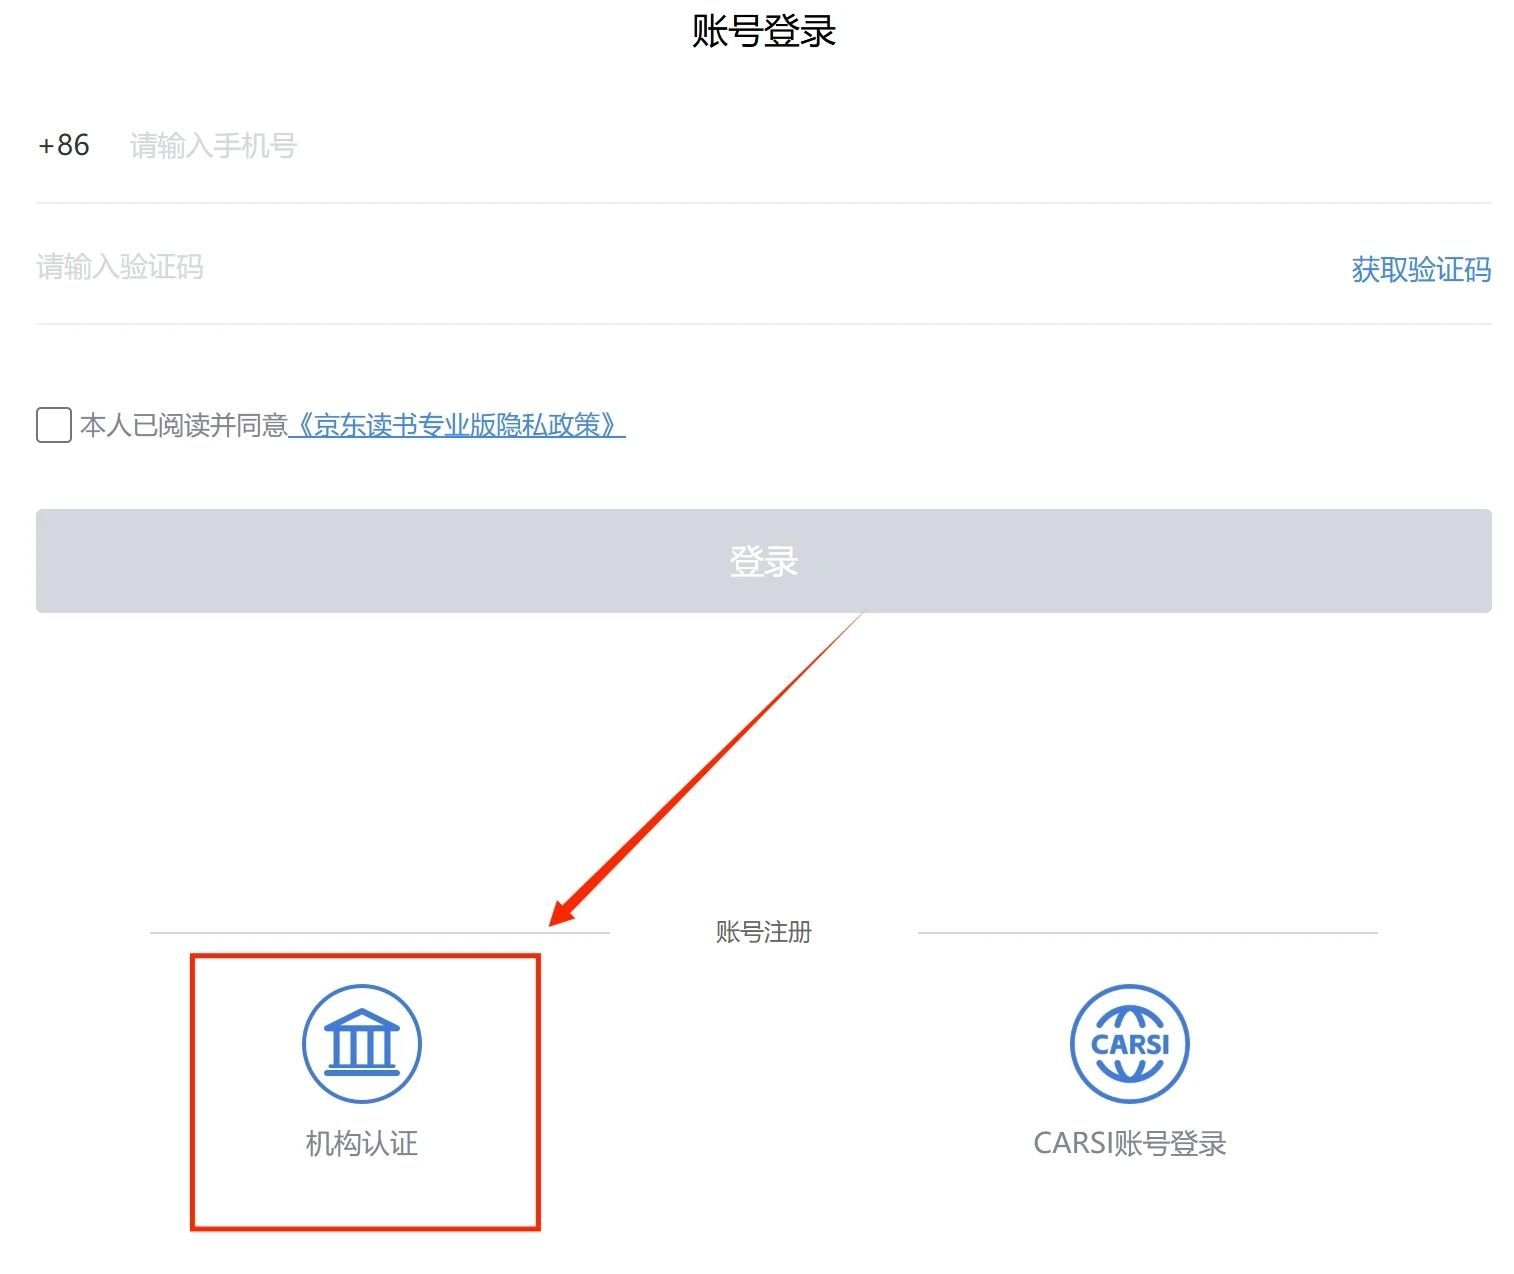Click the underline beneath the phone number field

click(x=763, y=203)
